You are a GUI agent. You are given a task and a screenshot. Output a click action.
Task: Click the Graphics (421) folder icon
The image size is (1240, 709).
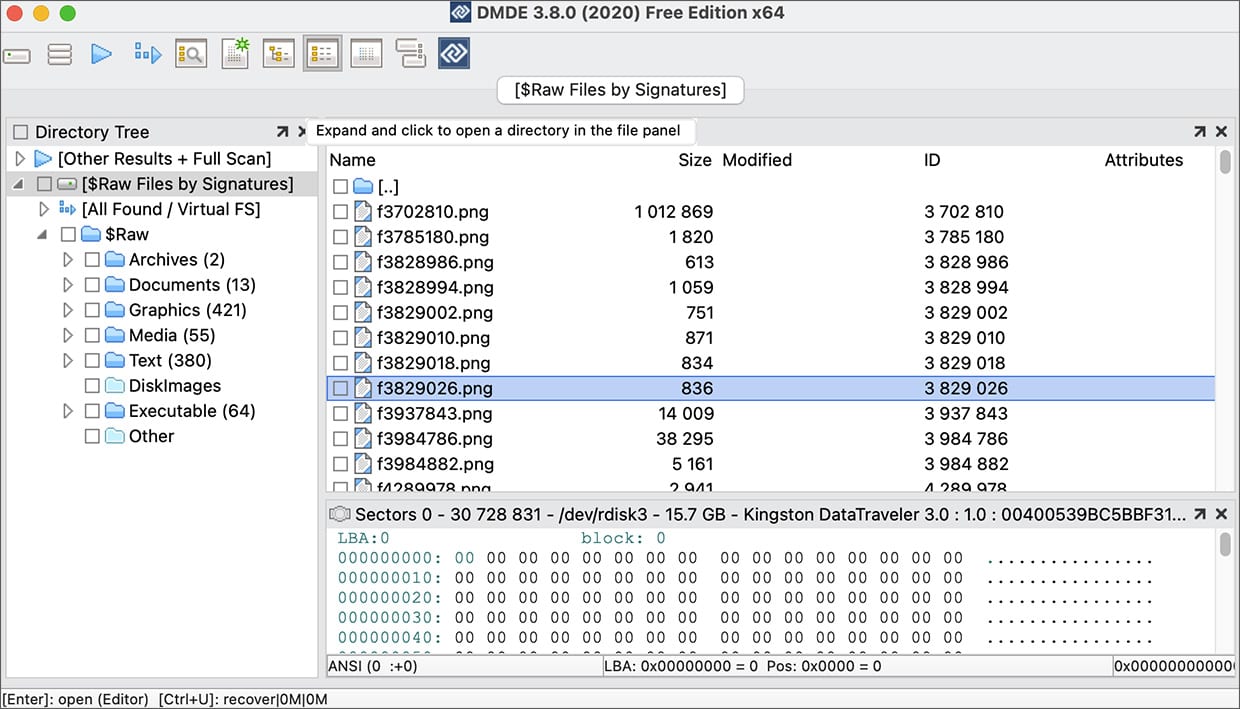[x=115, y=310]
